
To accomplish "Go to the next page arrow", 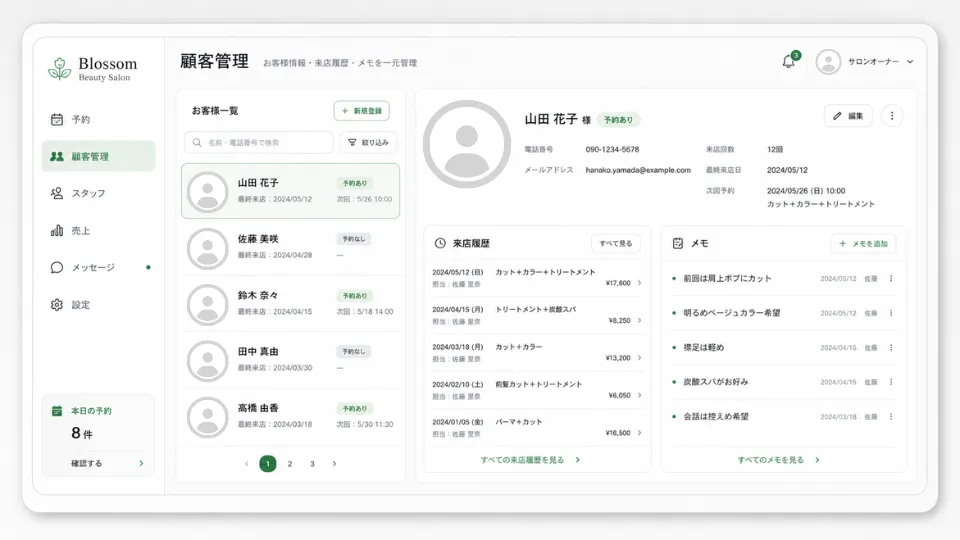I will point(334,463).
